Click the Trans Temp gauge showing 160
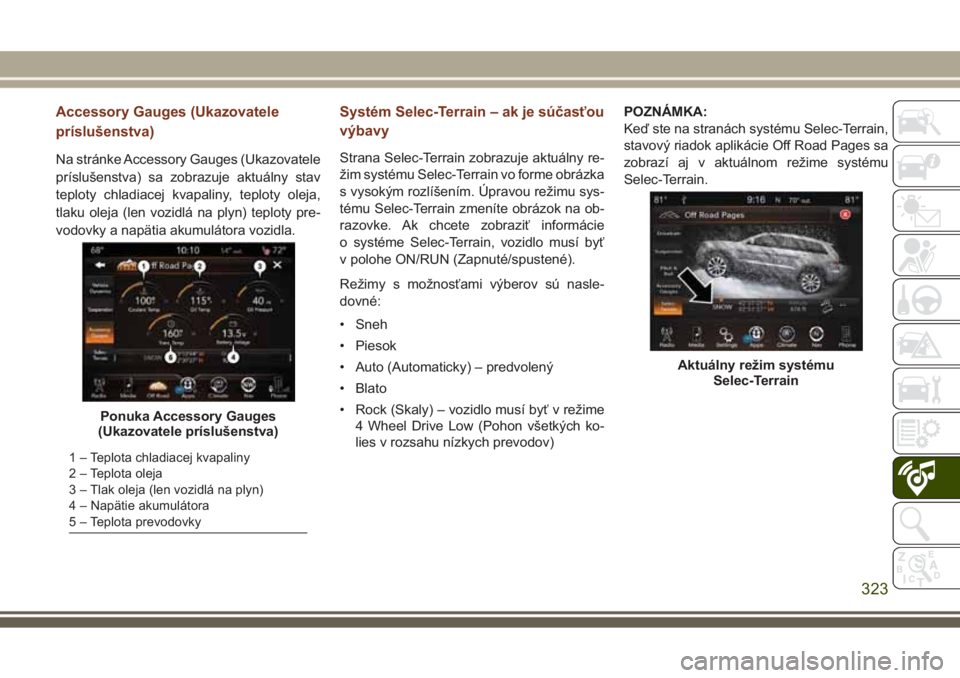The height and width of the screenshot is (678, 960). [172, 331]
